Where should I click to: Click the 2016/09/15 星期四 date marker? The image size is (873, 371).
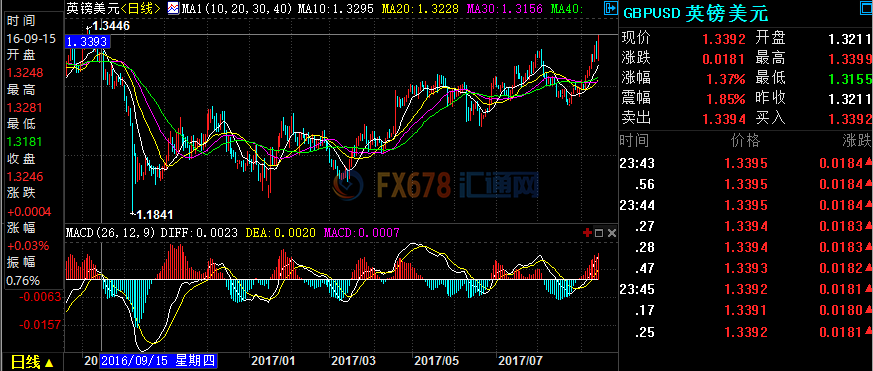[158, 361]
